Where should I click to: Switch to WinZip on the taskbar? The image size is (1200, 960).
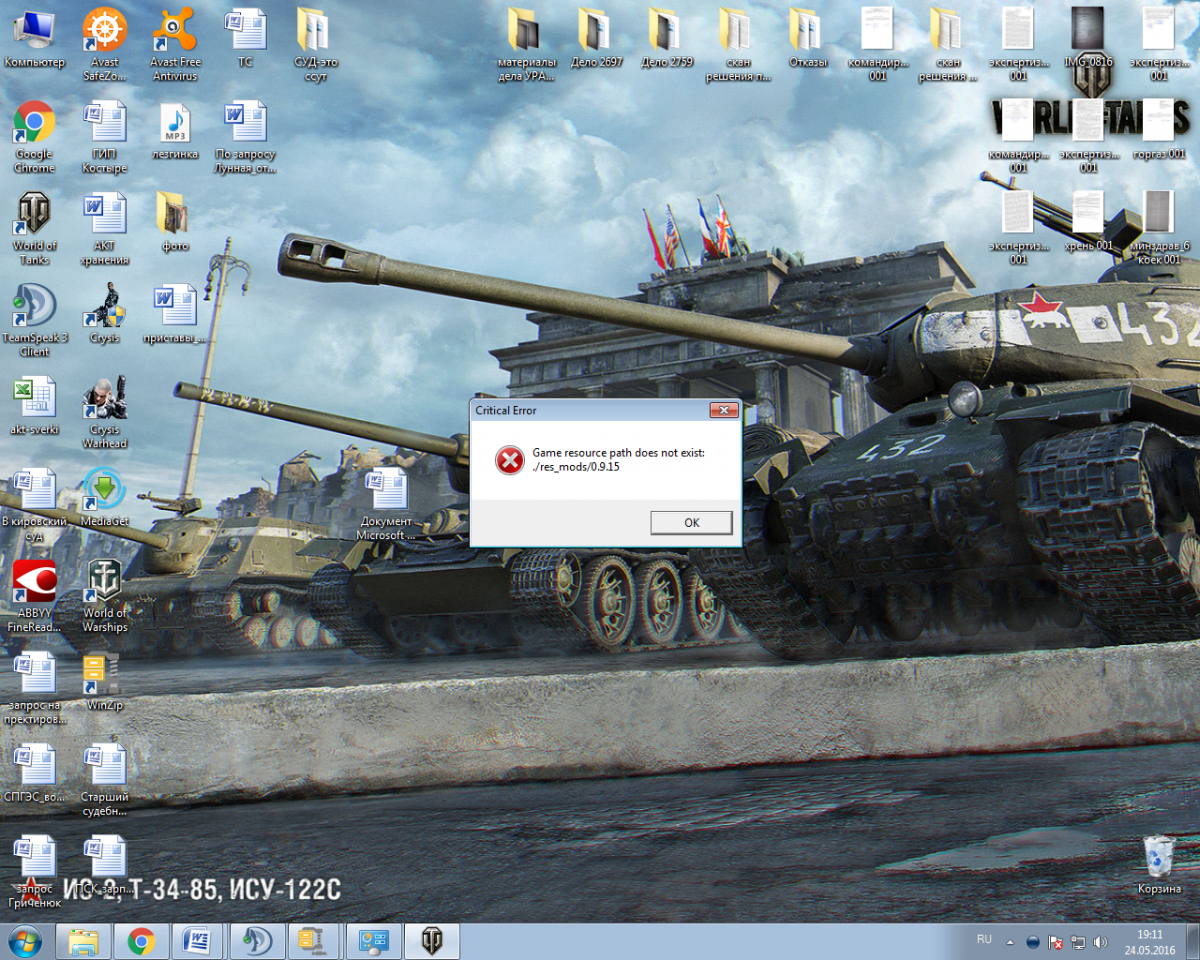coord(314,942)
